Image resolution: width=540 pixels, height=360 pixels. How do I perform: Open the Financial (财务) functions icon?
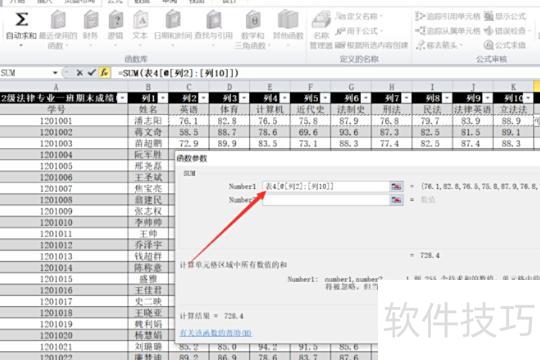pos(91,20)
